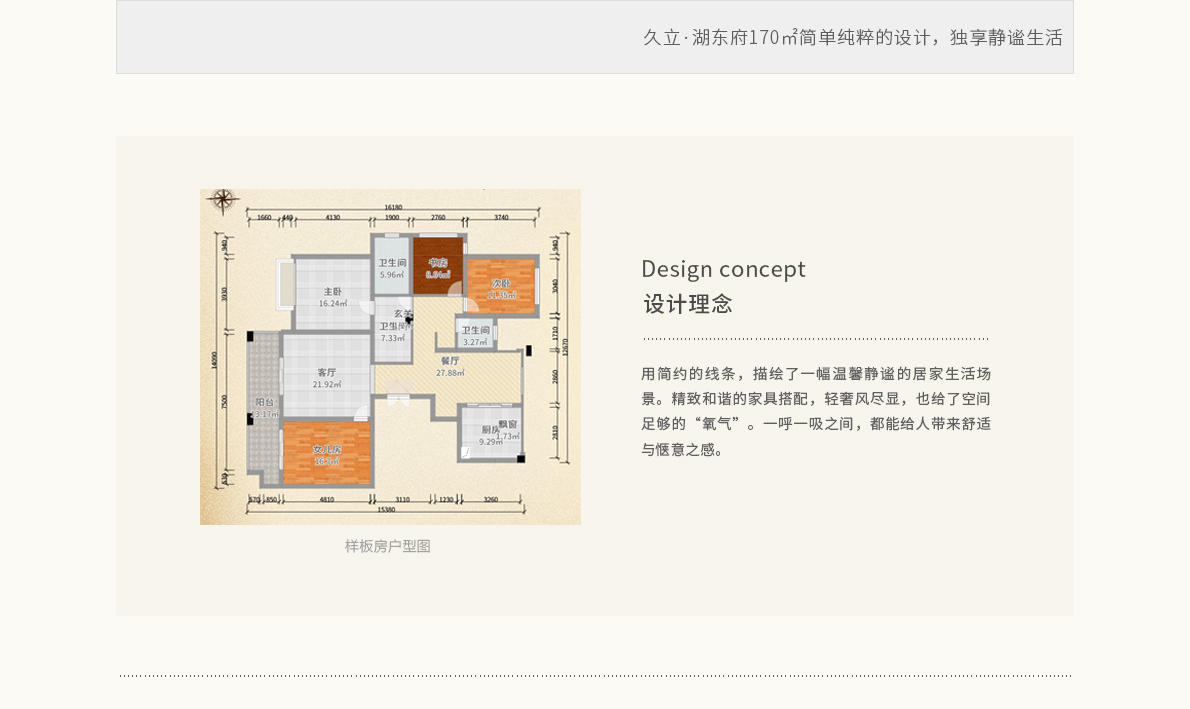The width and height of the screenshot is (1190, 709).
Task: Click the dark red 书房 study room
Action: point(438,267)
